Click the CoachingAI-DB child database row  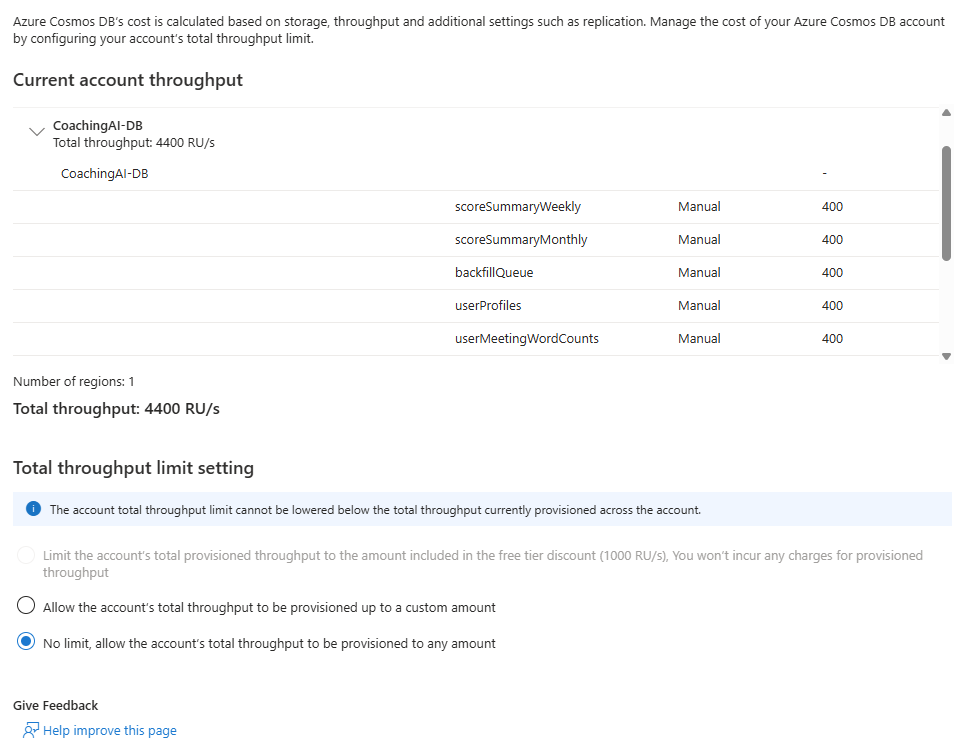pyautogui.click(x=105, y=174)
